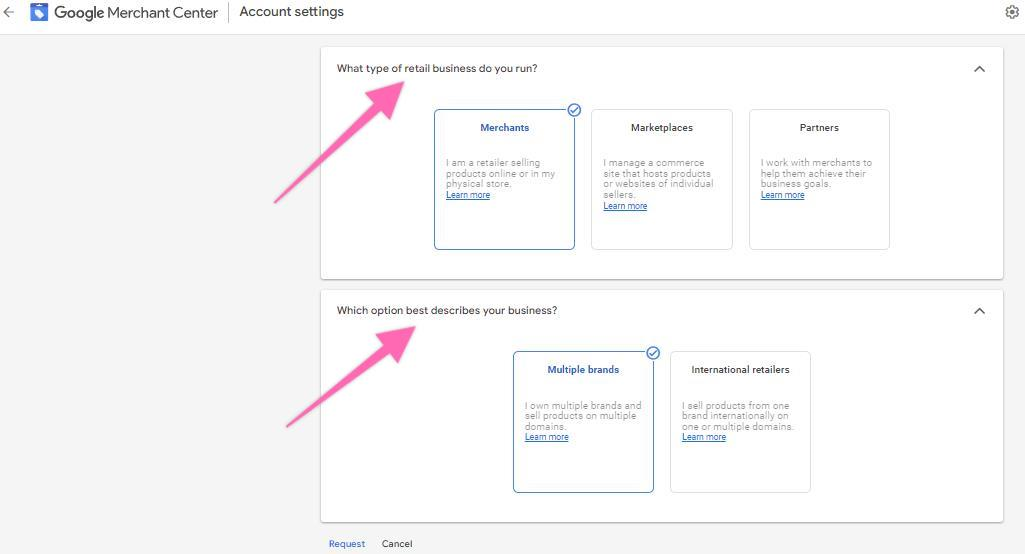This screenshot has height=554, width=1025.
Task: Select the Merchants business type card
Action: (x=504, y=179)
